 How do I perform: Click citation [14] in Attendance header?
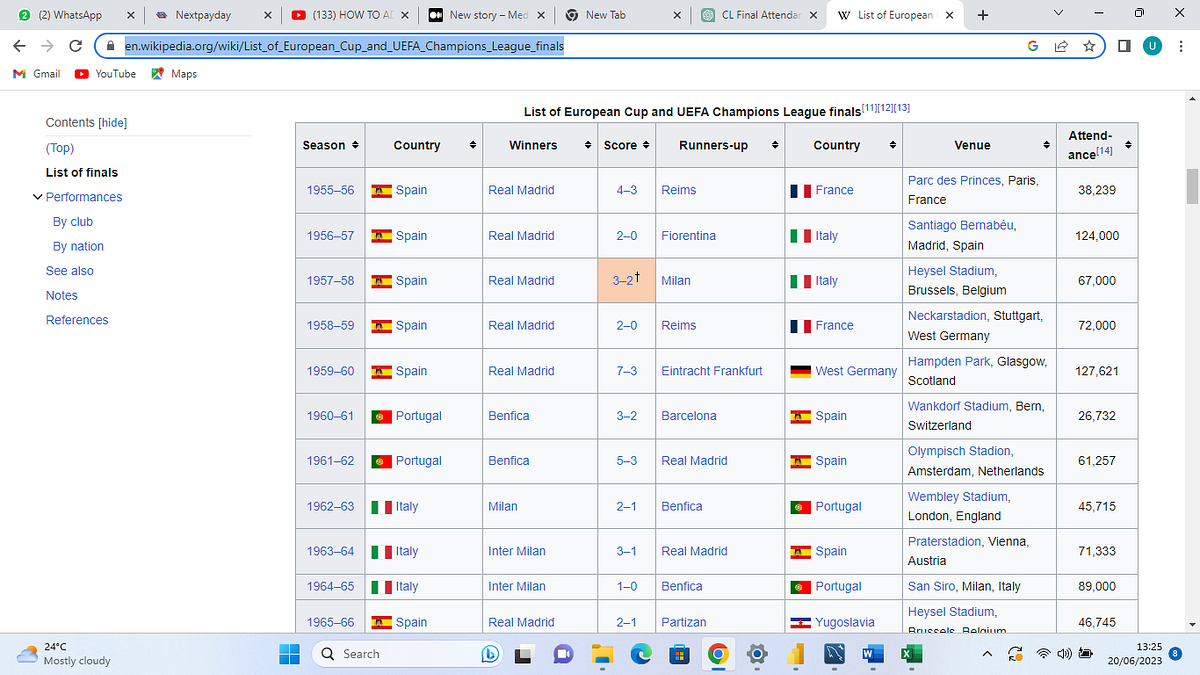pos(1105,152)
